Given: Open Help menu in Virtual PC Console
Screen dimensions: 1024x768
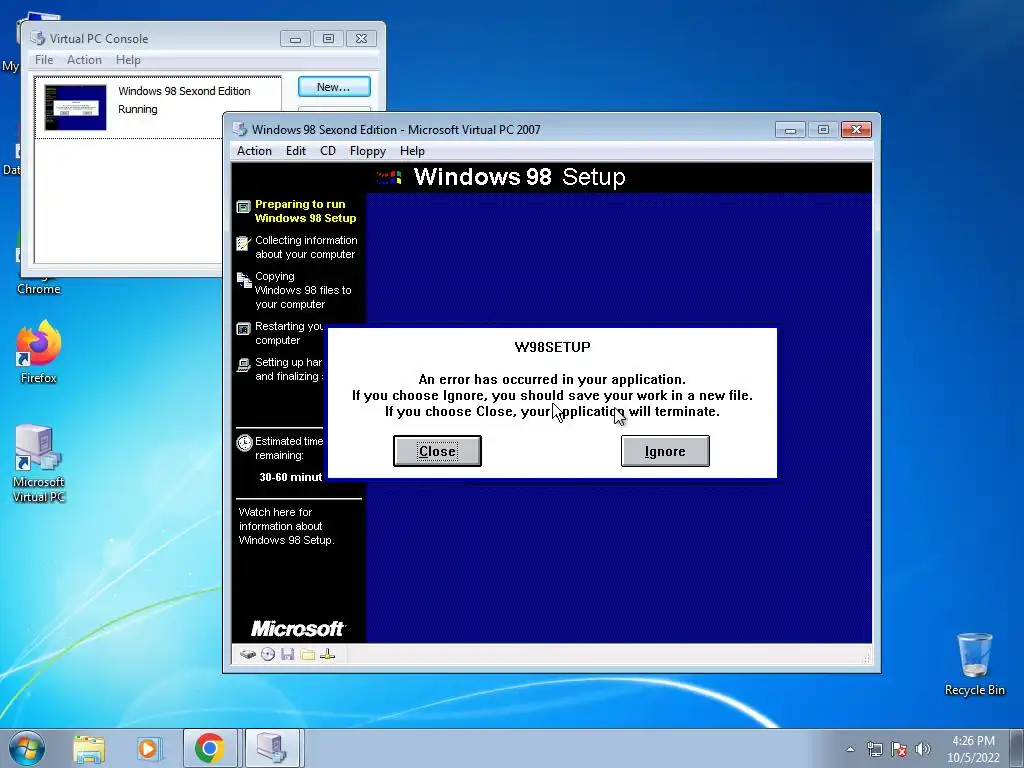Looking at the screenshot, I should [x=128, y=59].
